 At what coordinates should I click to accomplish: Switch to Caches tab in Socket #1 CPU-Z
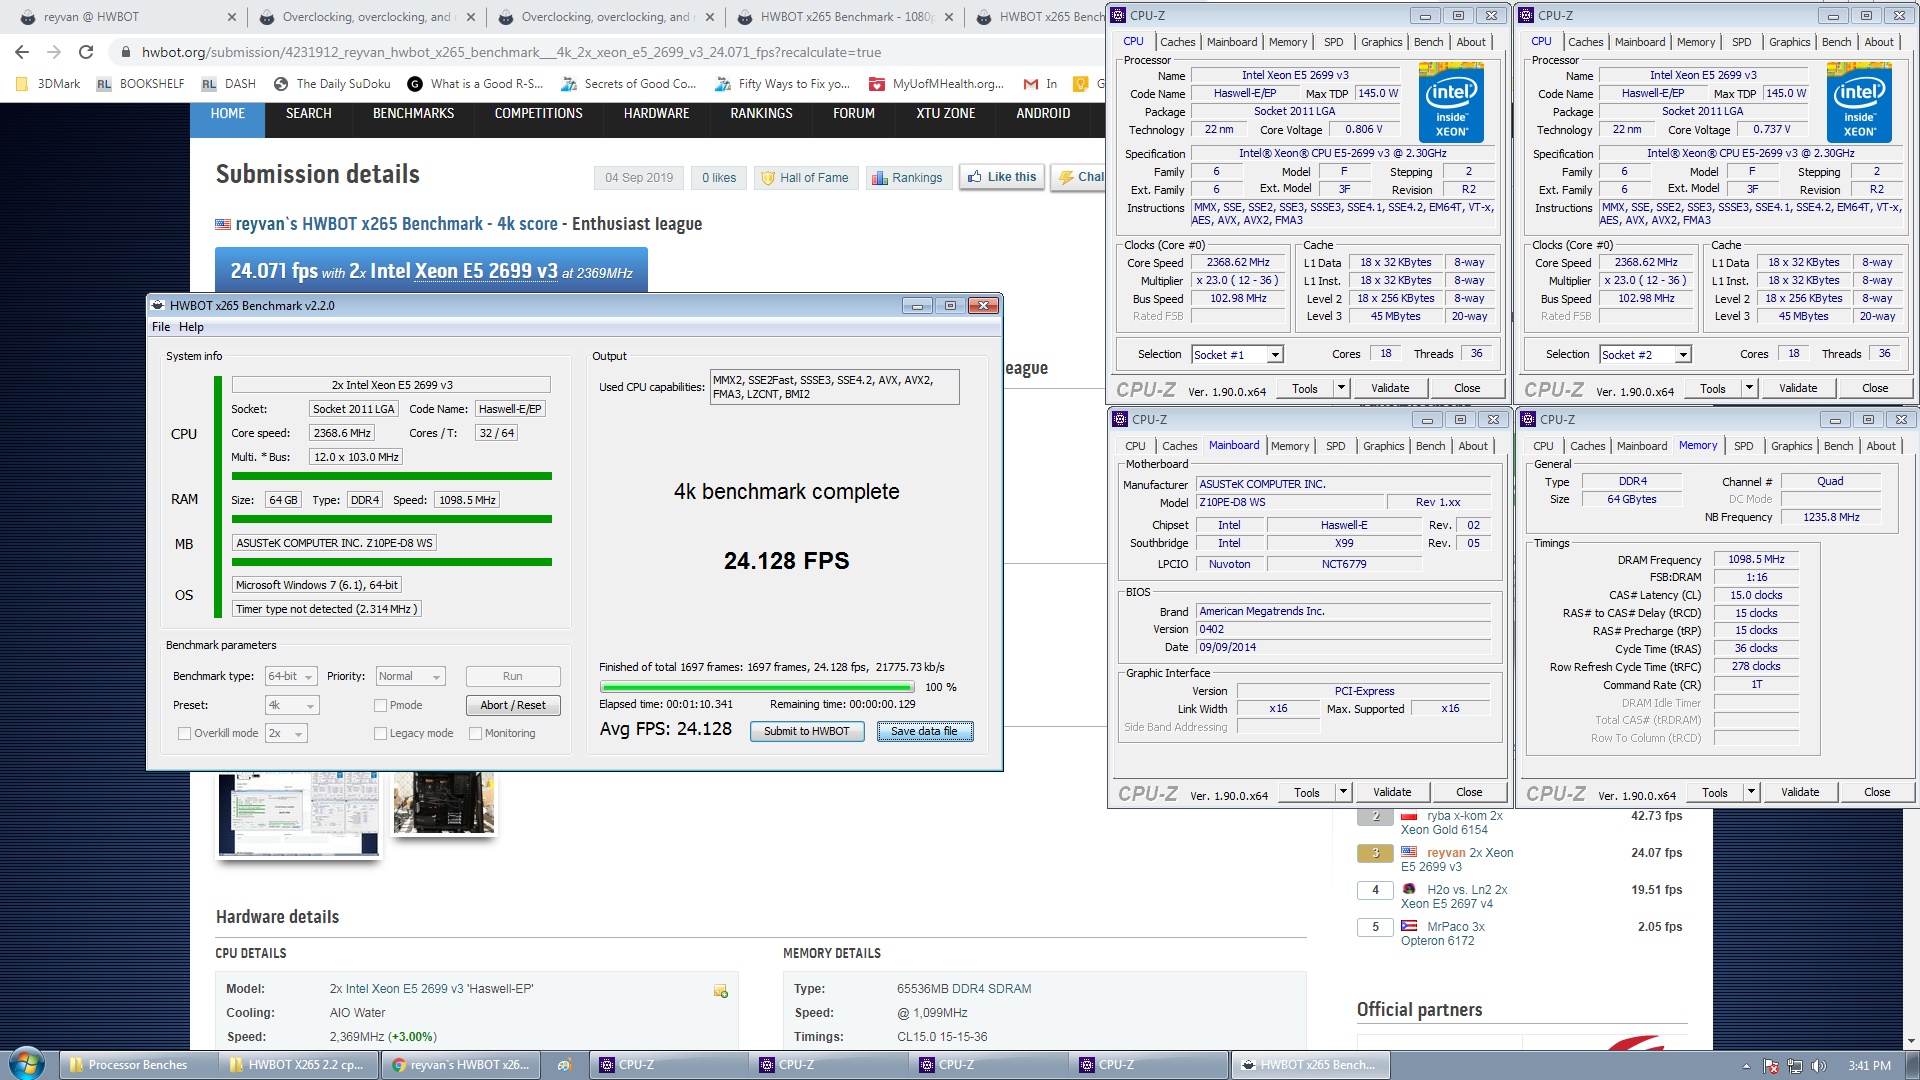click(1177, 42)
